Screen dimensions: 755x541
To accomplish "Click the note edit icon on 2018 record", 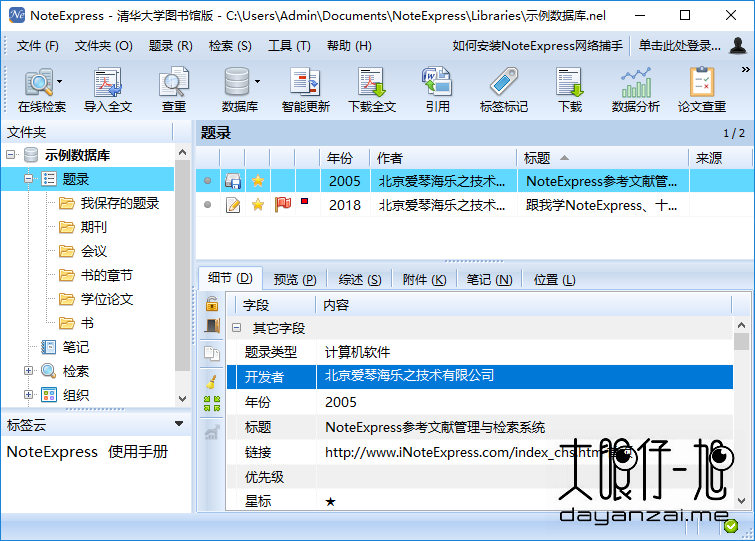I will click(233, 205).
